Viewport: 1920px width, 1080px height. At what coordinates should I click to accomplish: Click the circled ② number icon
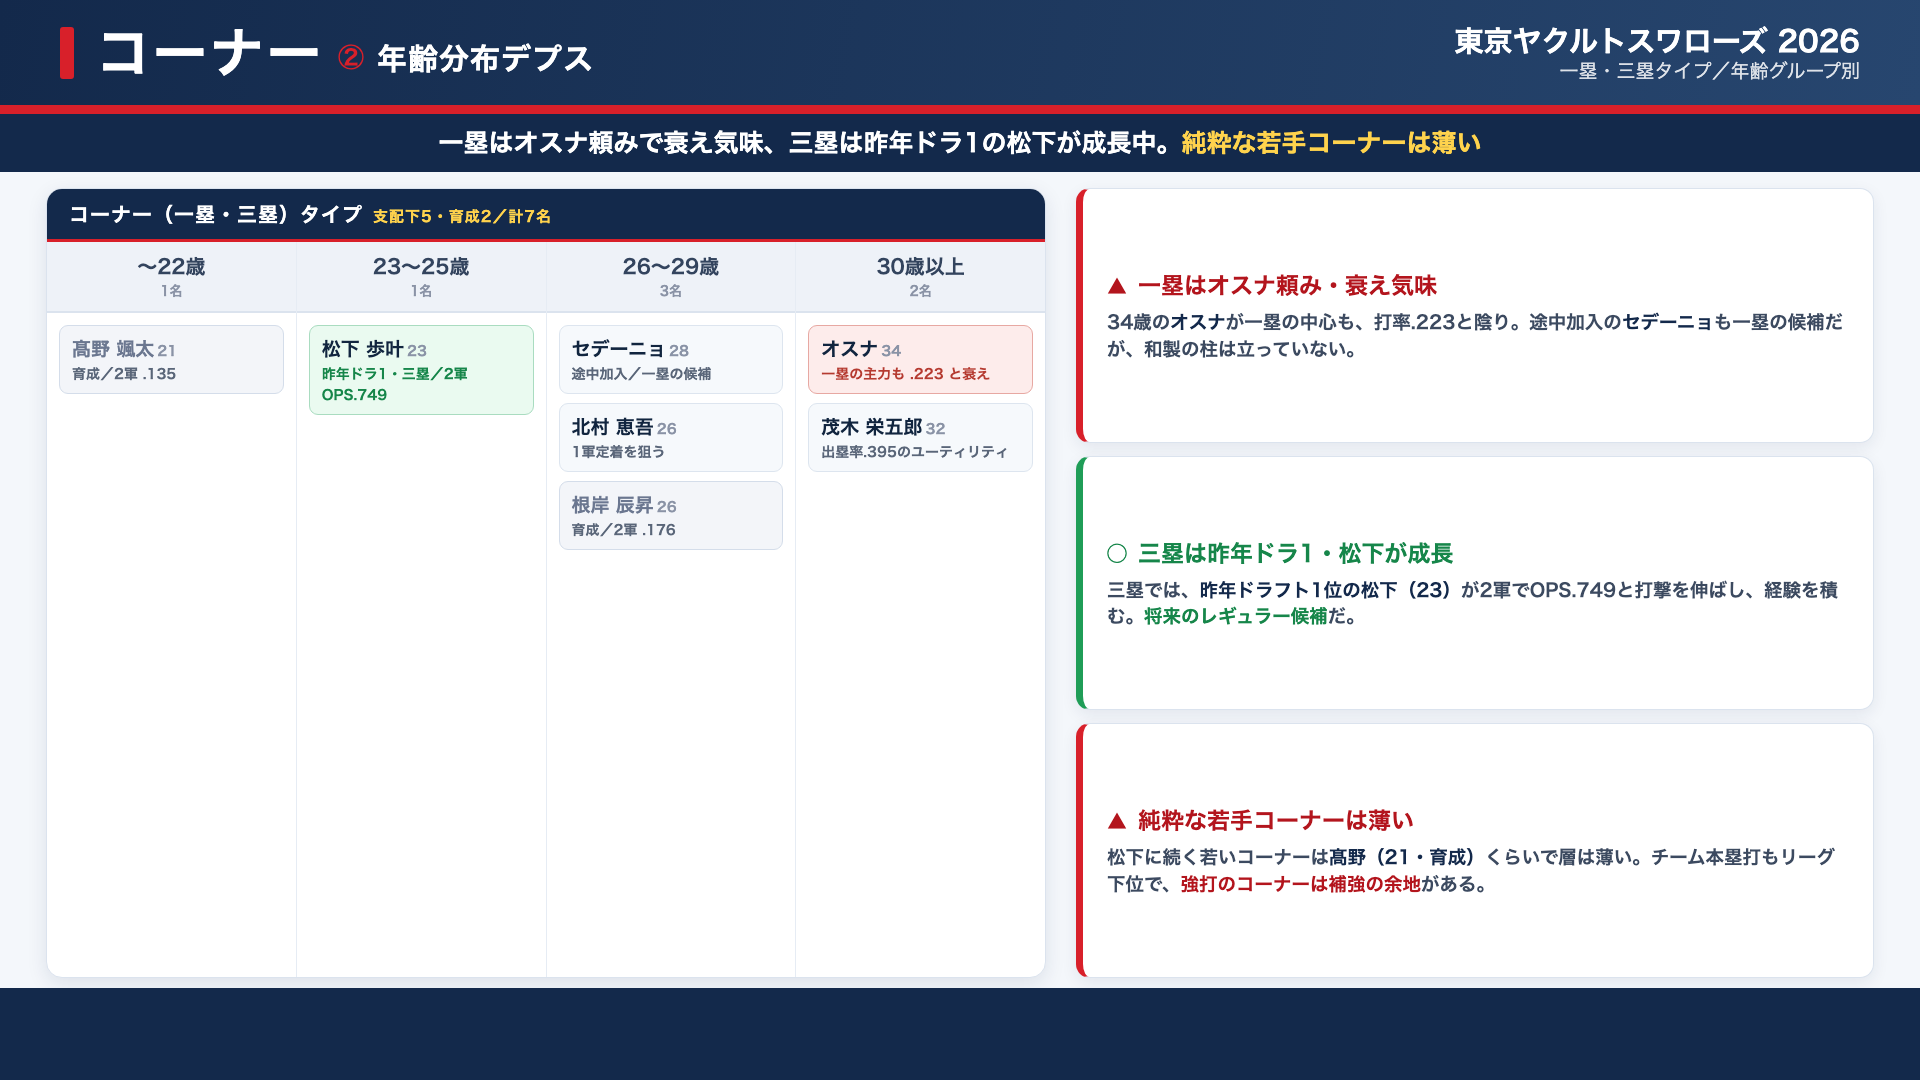pyautogui.click(x=350, y=58)
